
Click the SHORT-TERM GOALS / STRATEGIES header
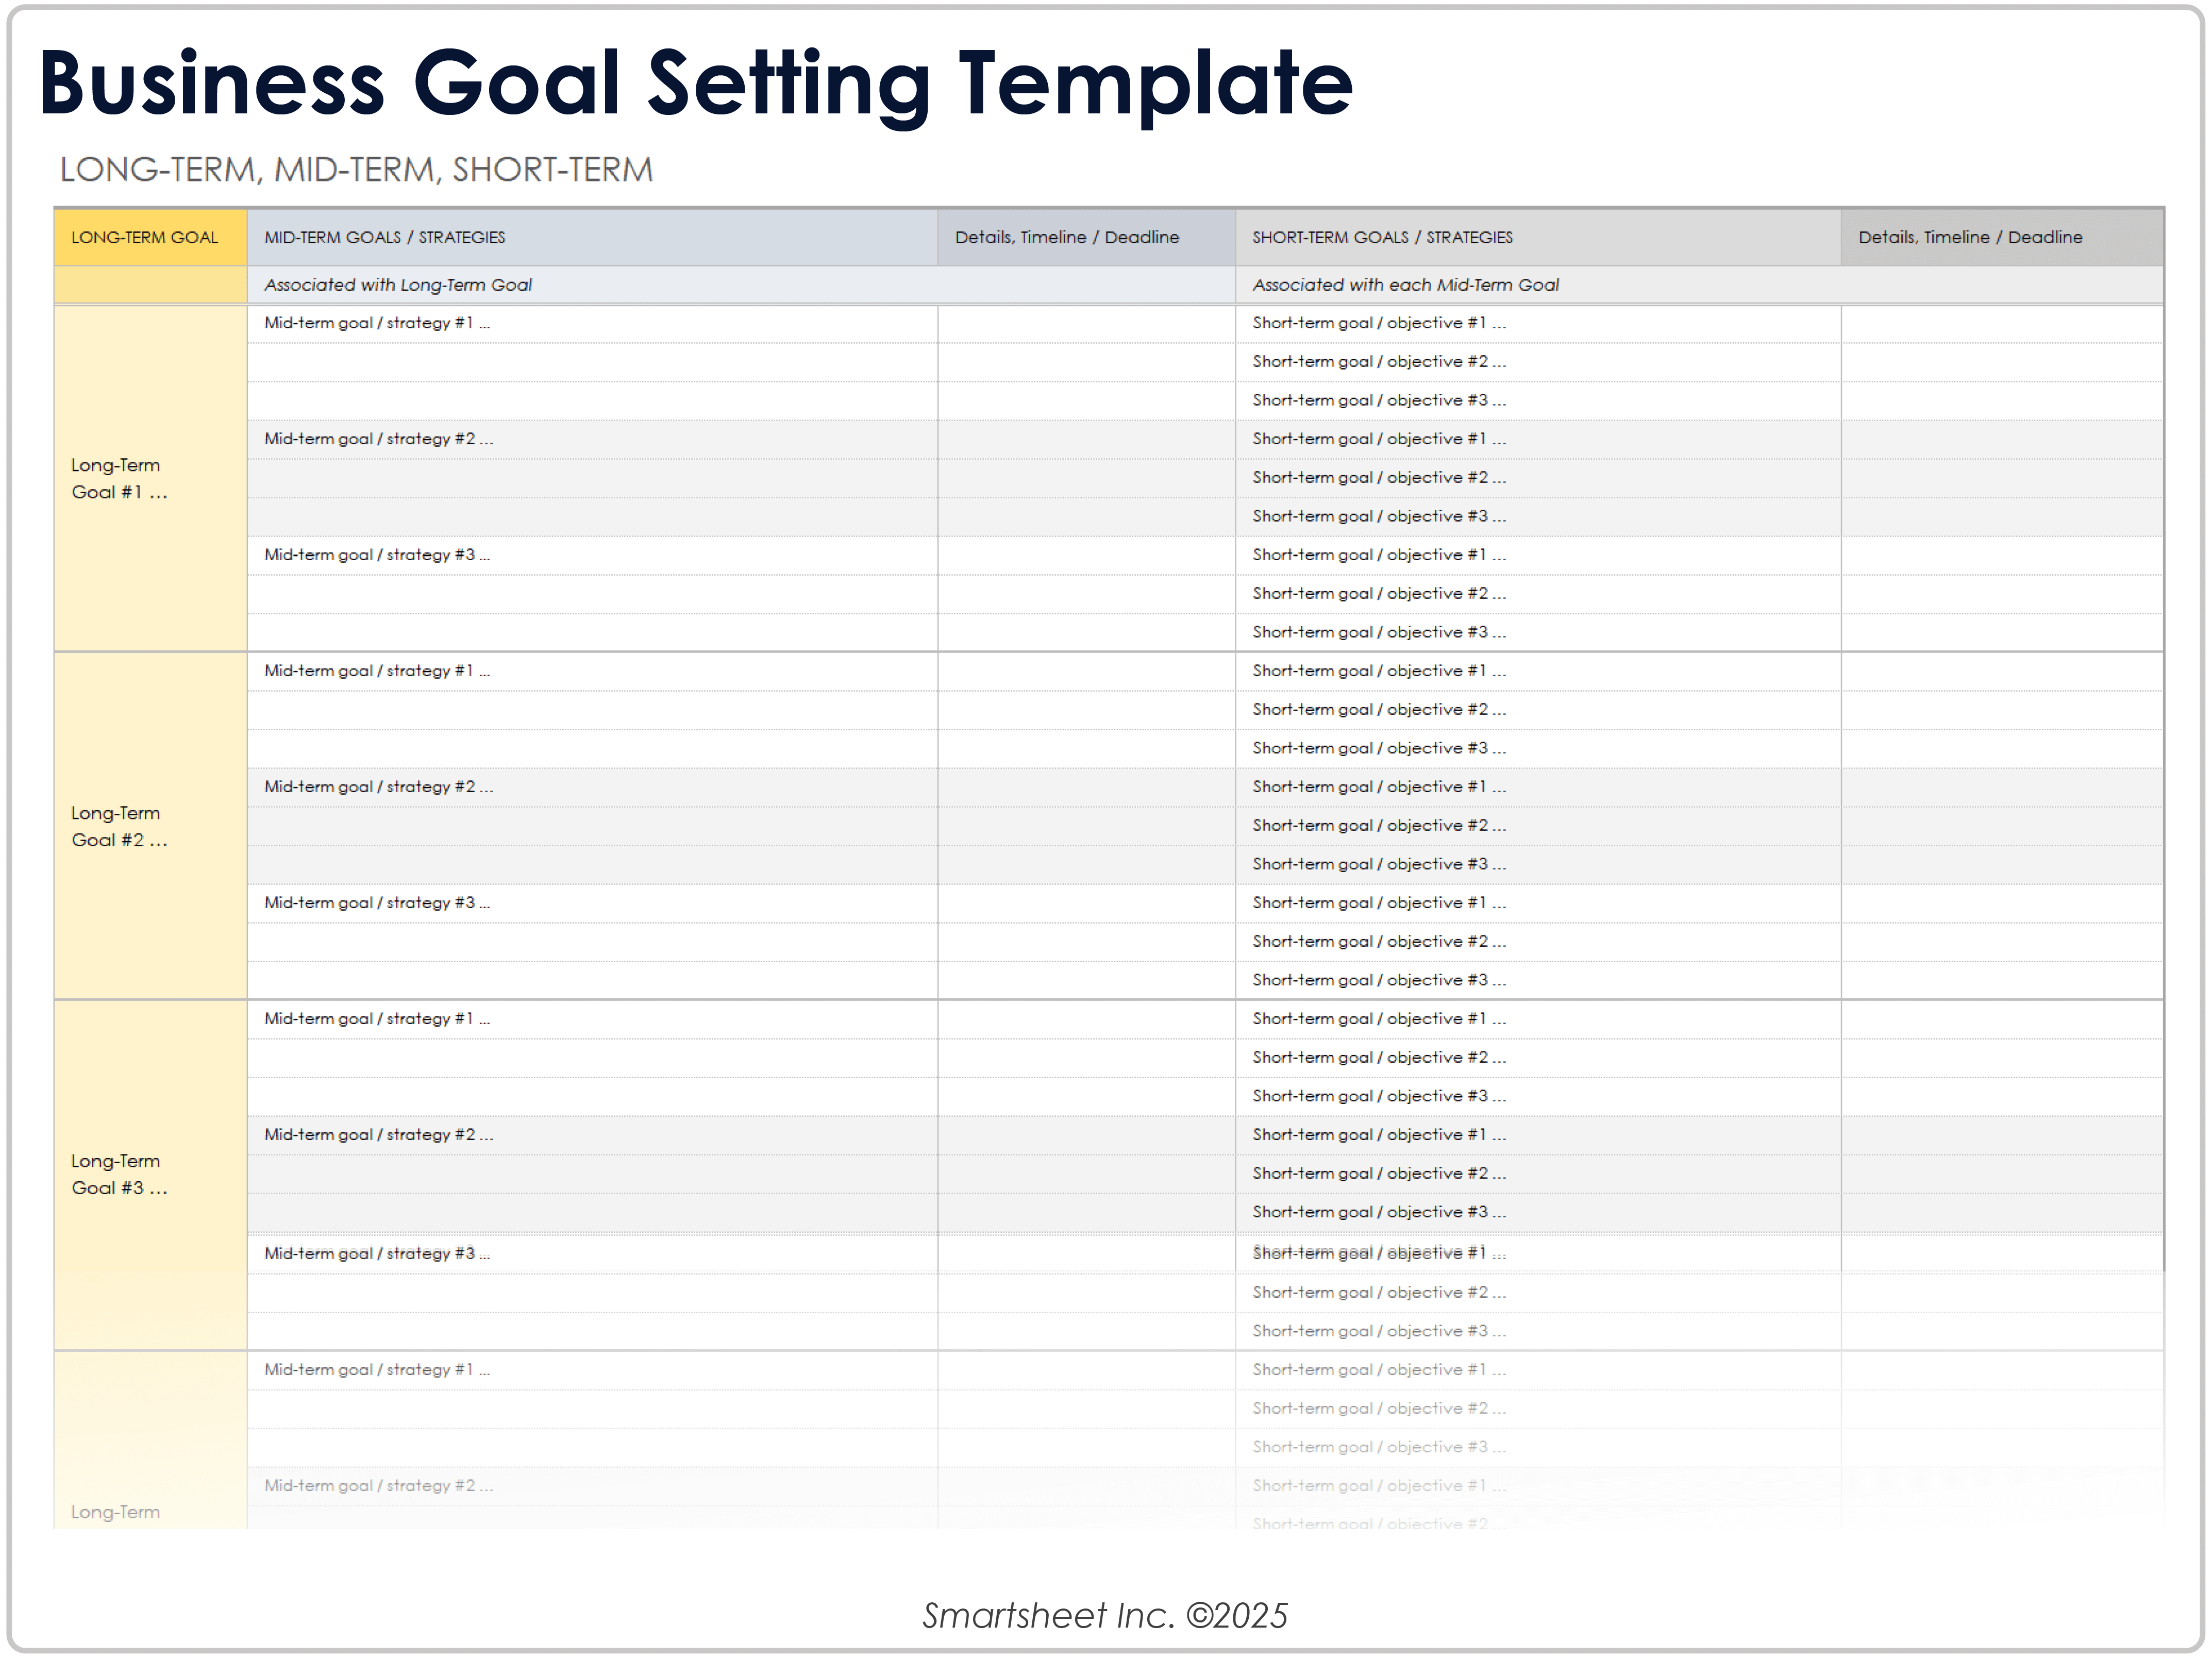1382,238
